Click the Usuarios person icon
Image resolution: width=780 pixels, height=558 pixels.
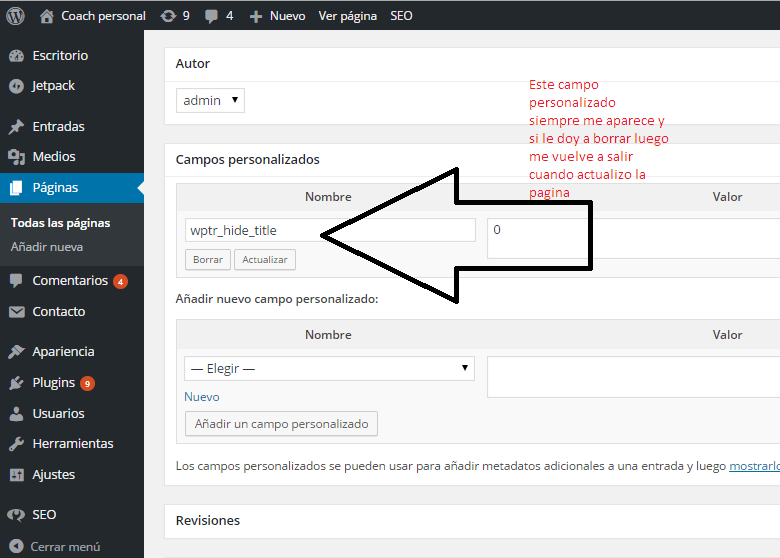click(x=16, y=414)
